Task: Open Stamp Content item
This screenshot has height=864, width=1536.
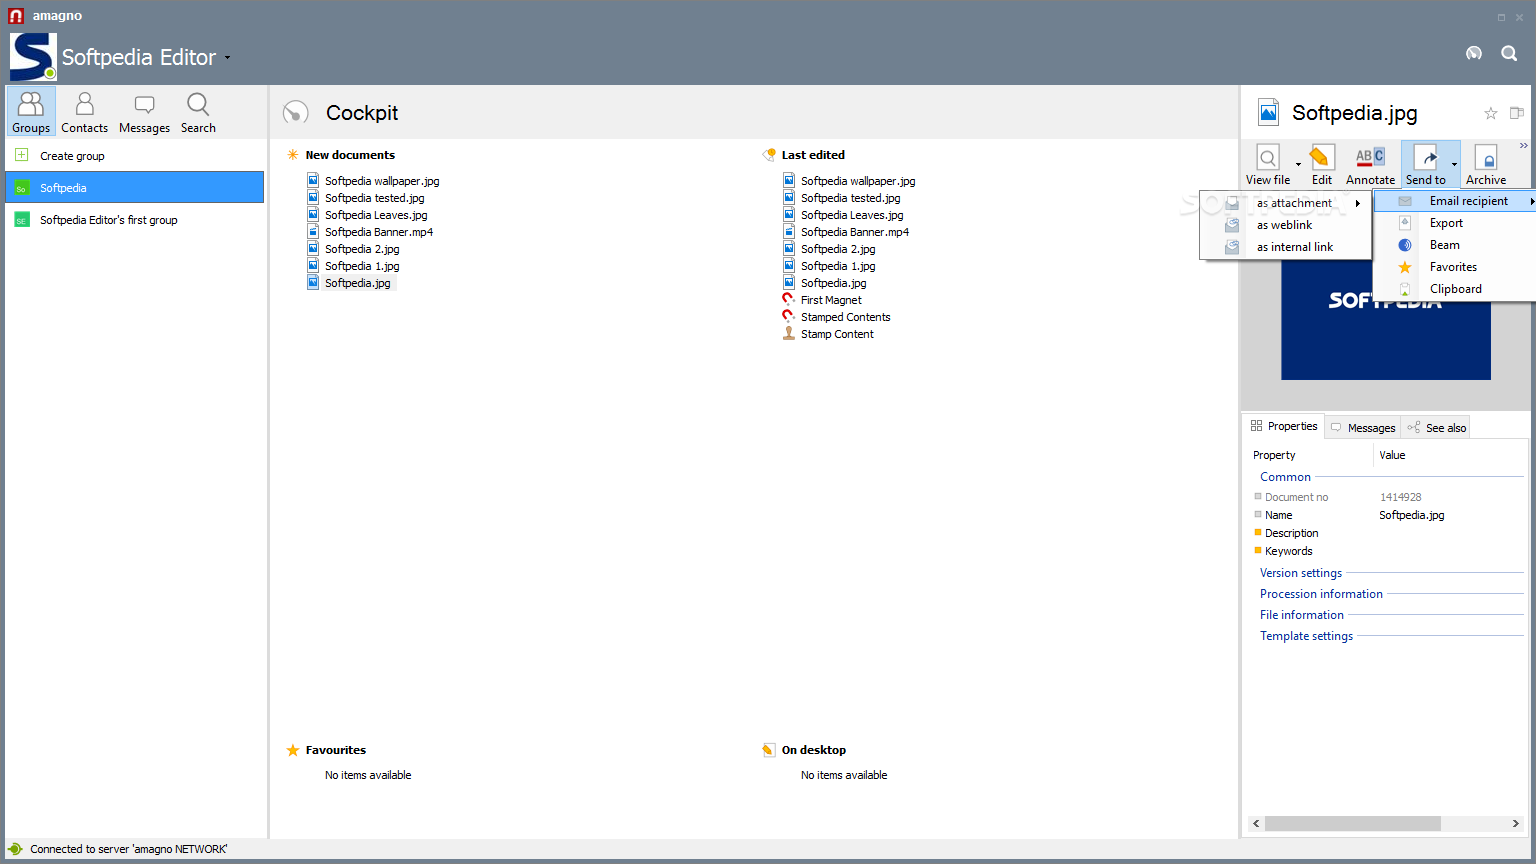Action: (x=837, y=334)
